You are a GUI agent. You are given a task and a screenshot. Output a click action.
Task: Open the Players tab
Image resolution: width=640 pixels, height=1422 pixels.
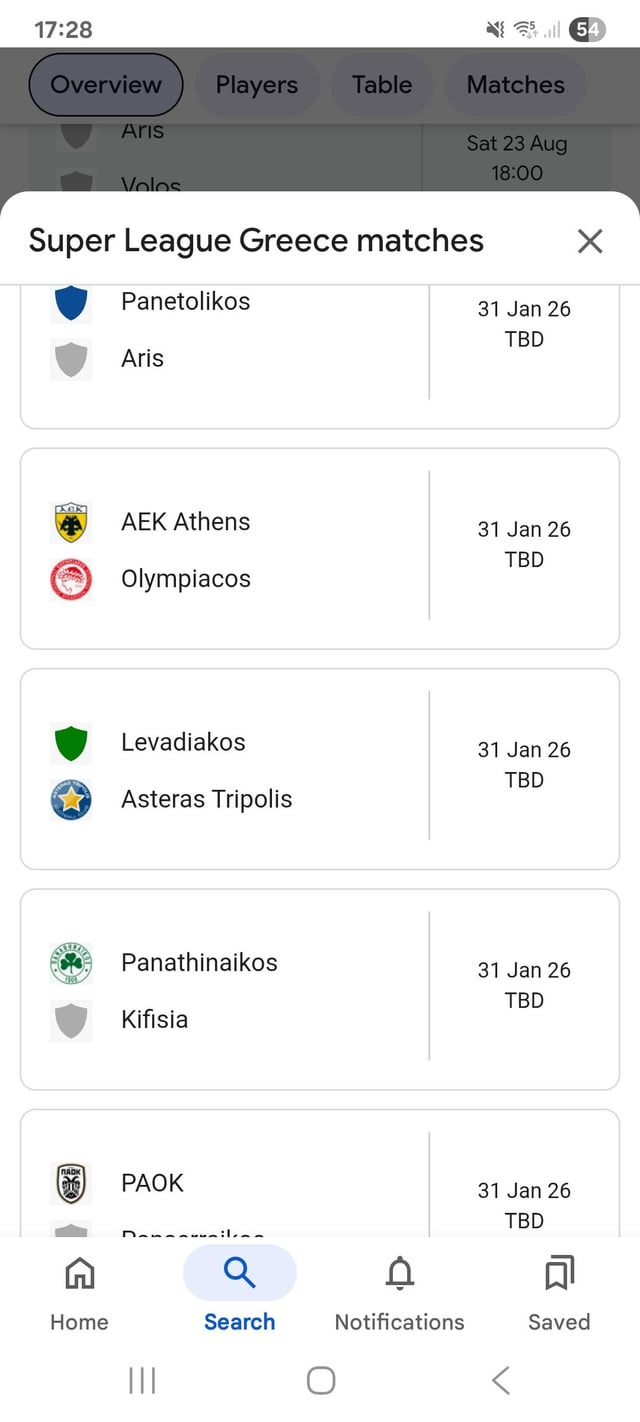pyautogui.click(x=256, y=85)
